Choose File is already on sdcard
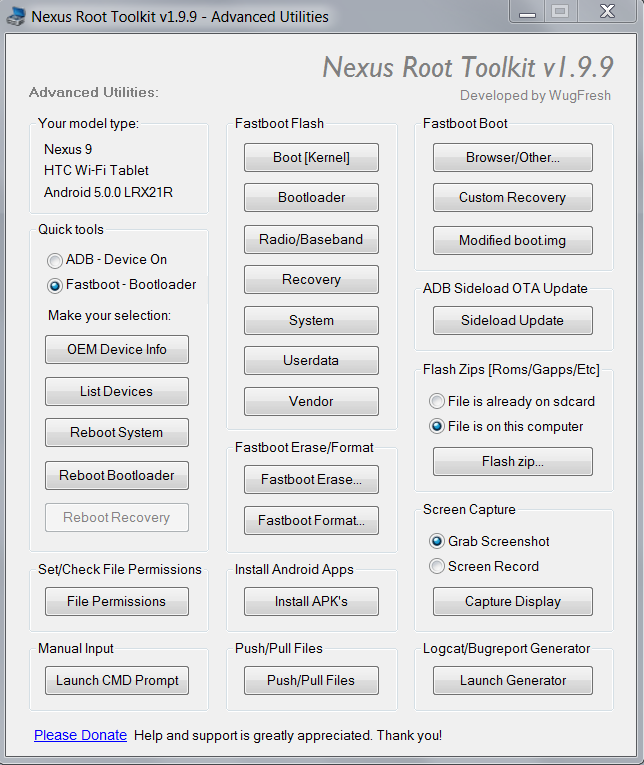Image resolution: width=644 pixels, height=765 pixels. 437,401
